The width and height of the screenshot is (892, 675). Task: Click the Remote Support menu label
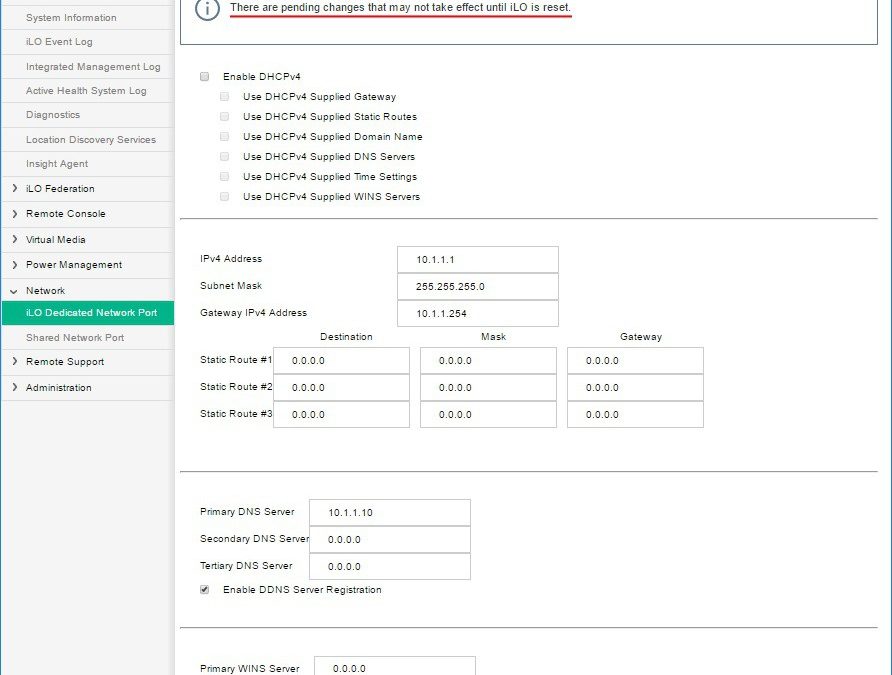click(65, 362)
